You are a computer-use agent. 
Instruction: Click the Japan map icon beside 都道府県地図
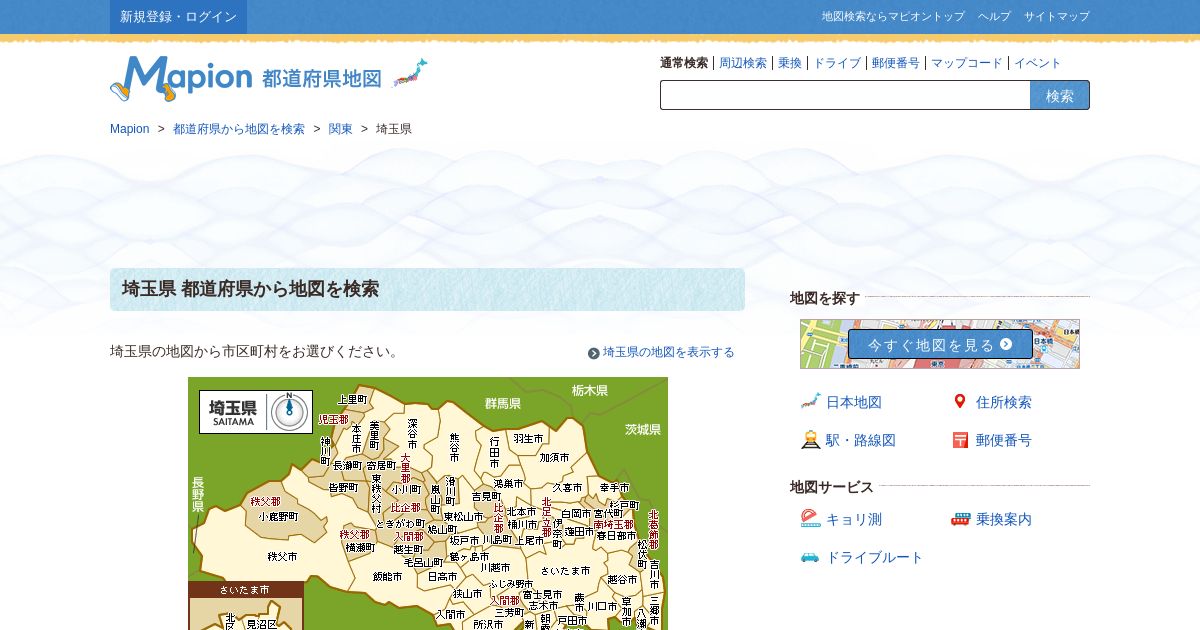click(x=410, y=73)
